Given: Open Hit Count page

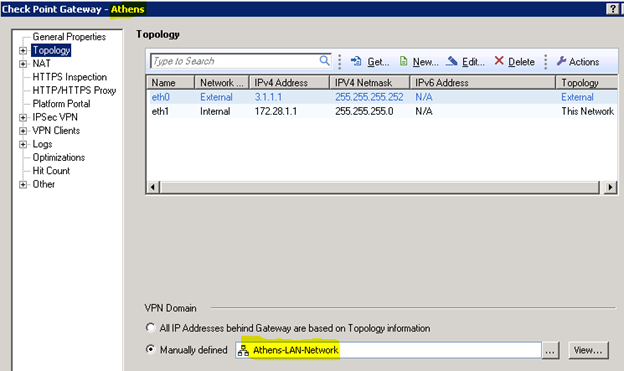Looking at the screenshot, I should (x=51, y=170).
